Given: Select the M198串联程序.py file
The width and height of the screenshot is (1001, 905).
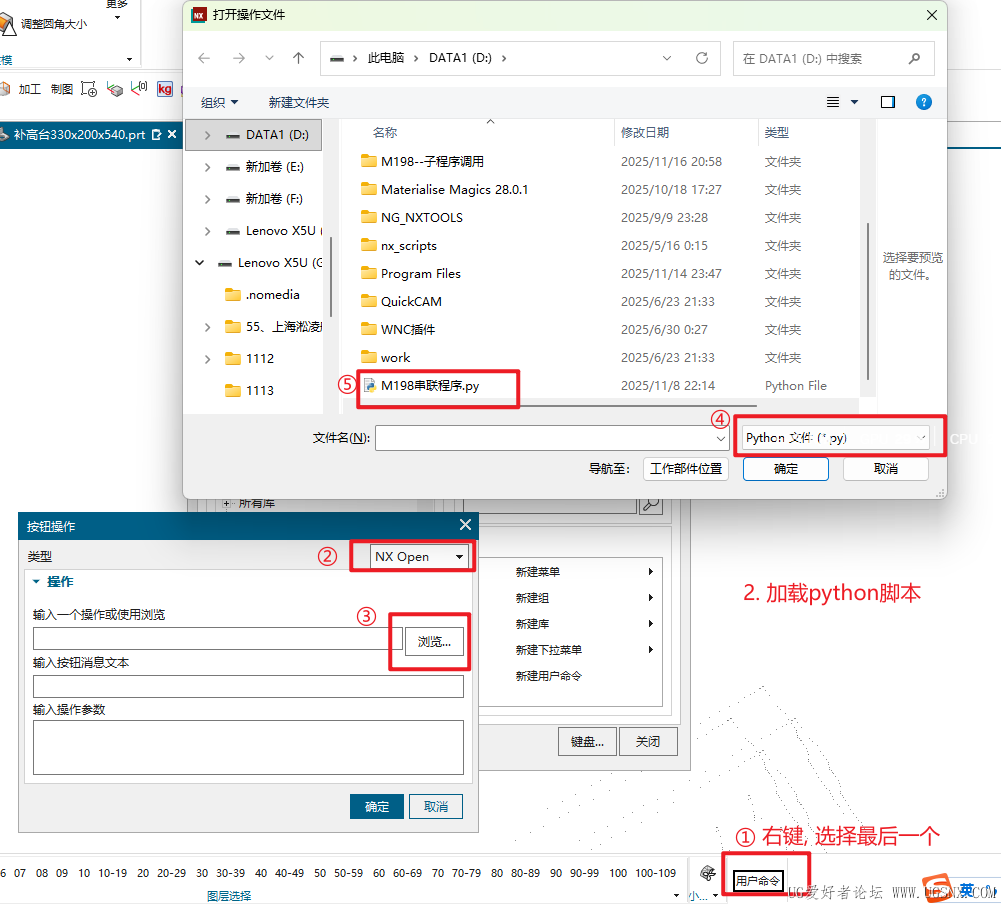Looking at the screenshot, I should 430,385.
